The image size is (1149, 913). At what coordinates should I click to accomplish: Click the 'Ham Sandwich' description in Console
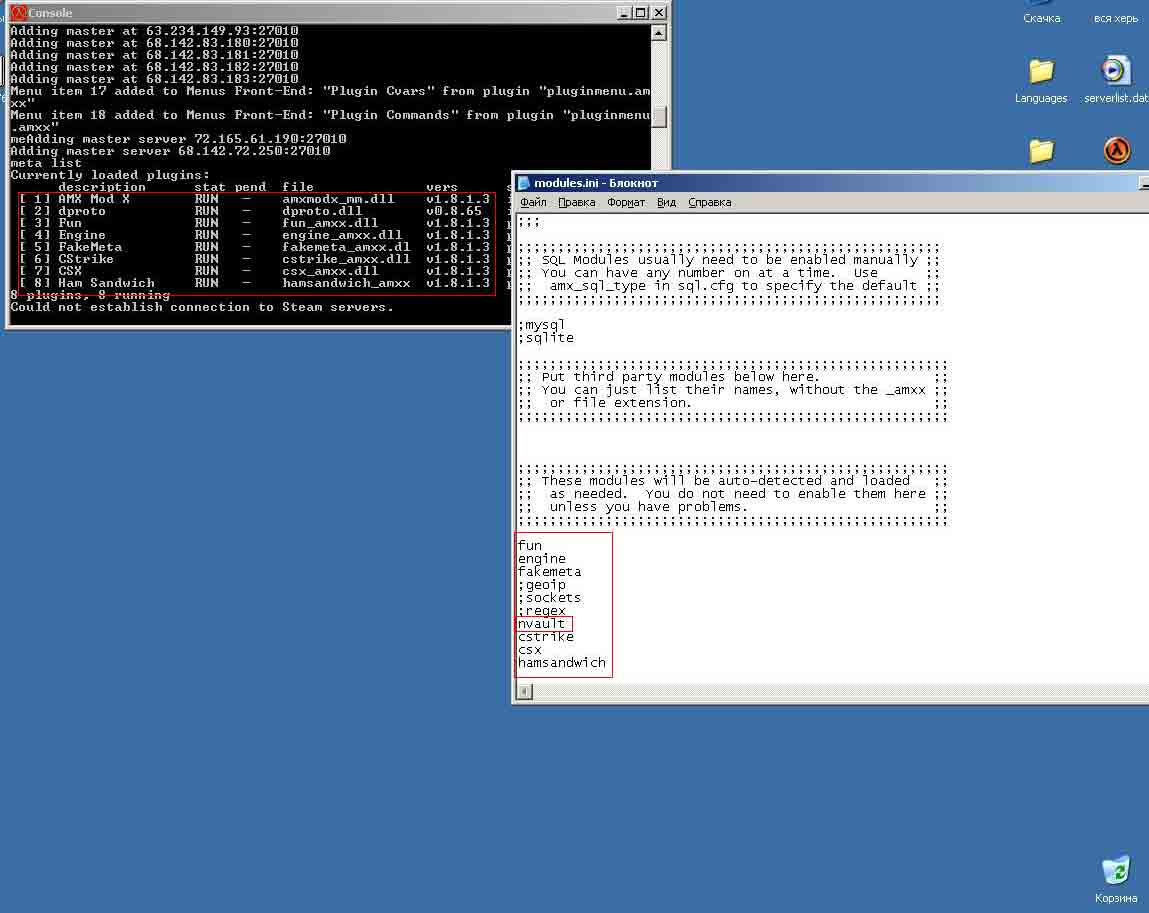(106, 283)
